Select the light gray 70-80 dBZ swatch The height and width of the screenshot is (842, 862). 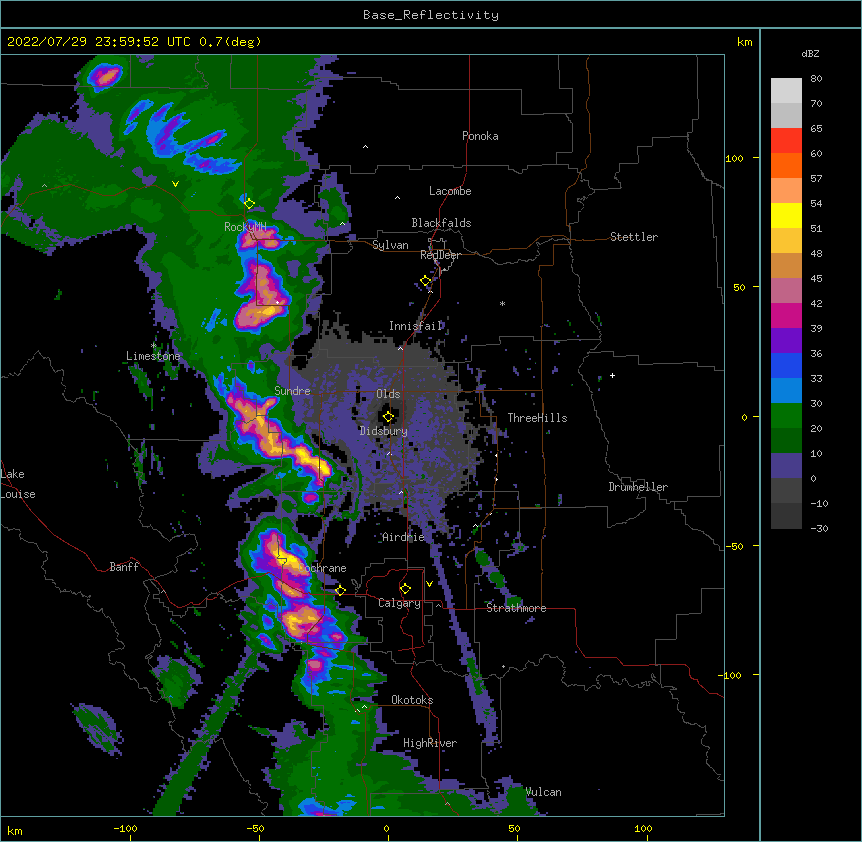tap(786, 91)
